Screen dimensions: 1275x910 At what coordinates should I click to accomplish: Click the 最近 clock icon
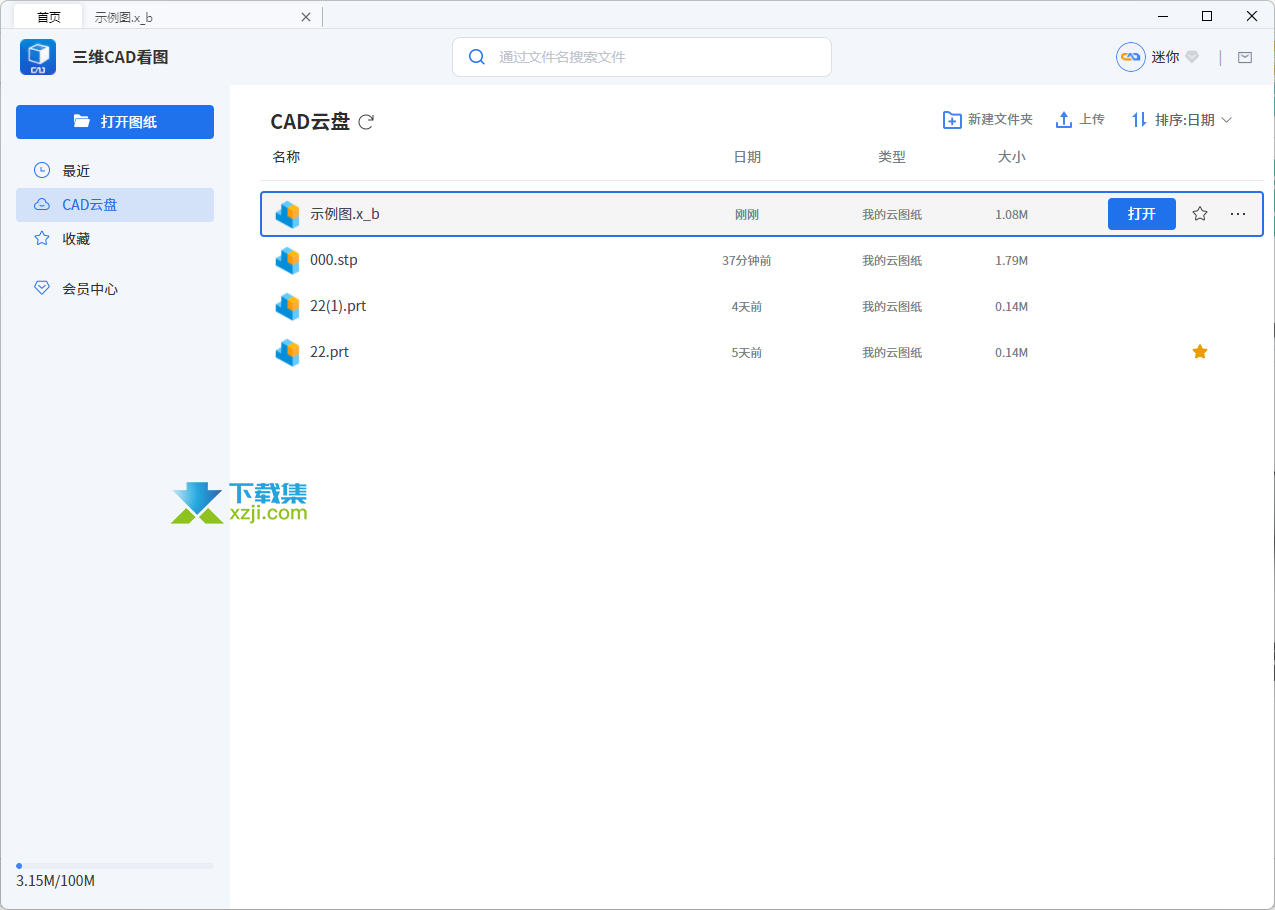[x=42, y=170]
